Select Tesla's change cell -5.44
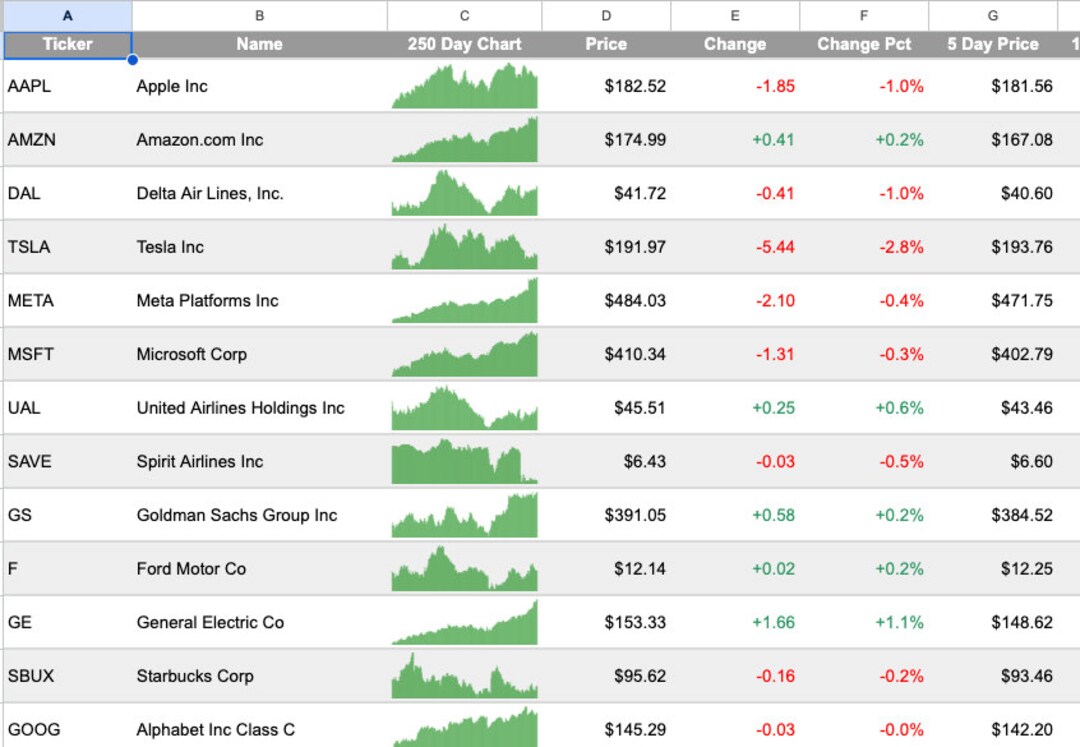The height and width of the screenshot is (747, 1080). coord(735,247)
